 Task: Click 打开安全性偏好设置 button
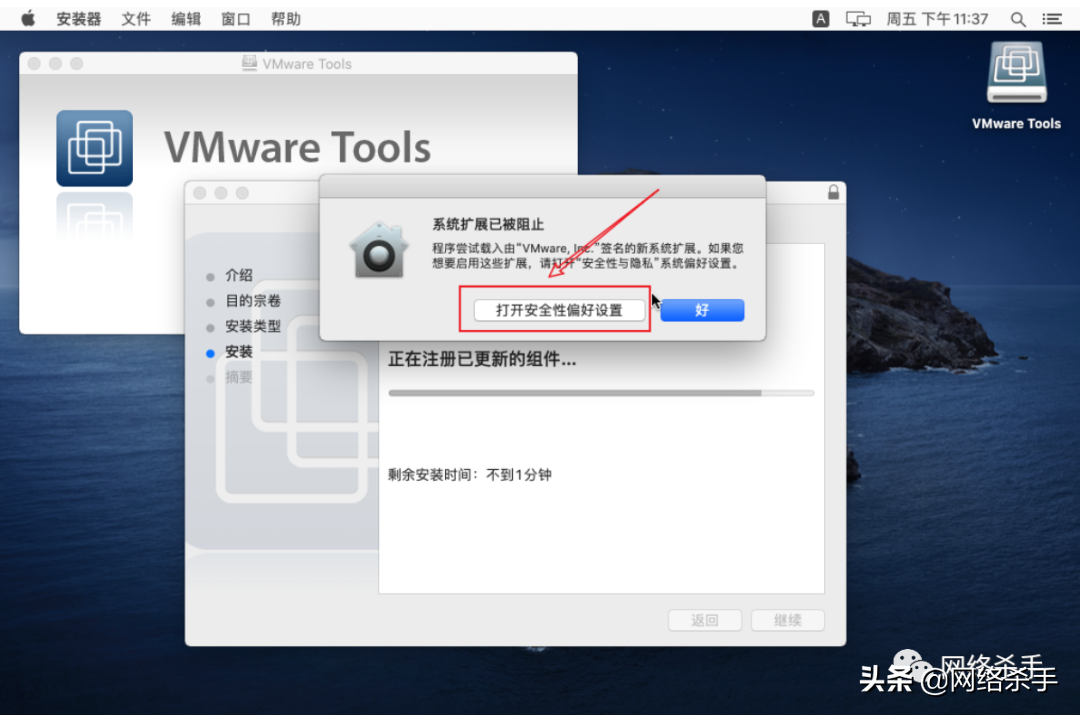(x=559, y=310)
